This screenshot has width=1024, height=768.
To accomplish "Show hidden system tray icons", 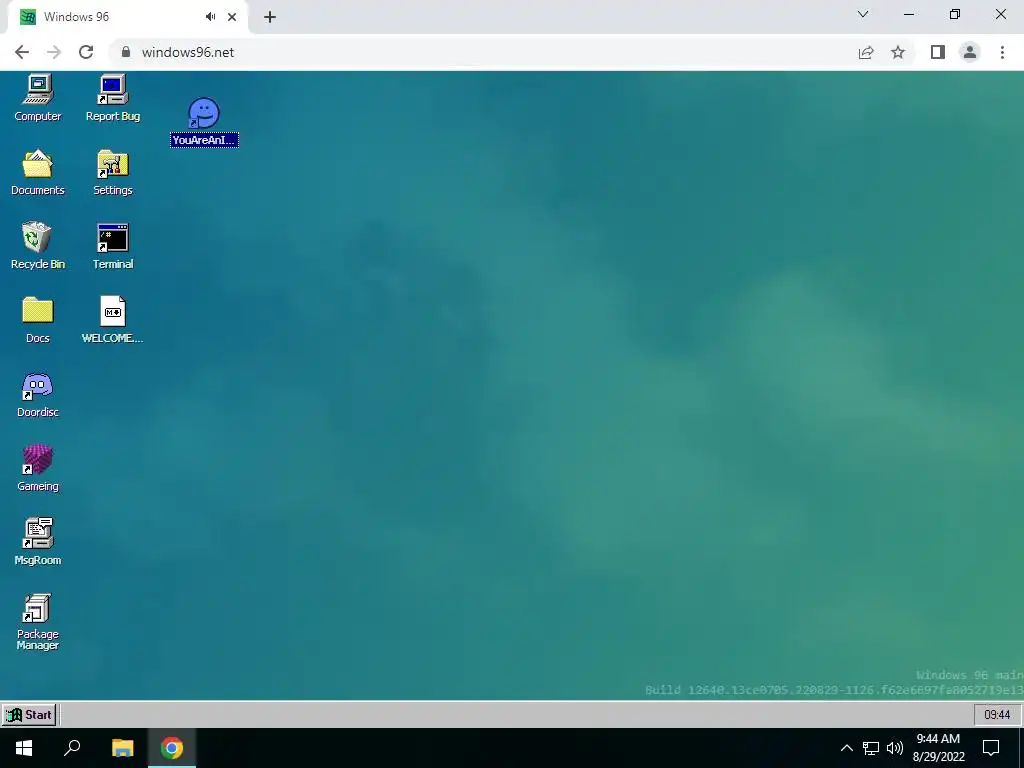I will (846, 748).
